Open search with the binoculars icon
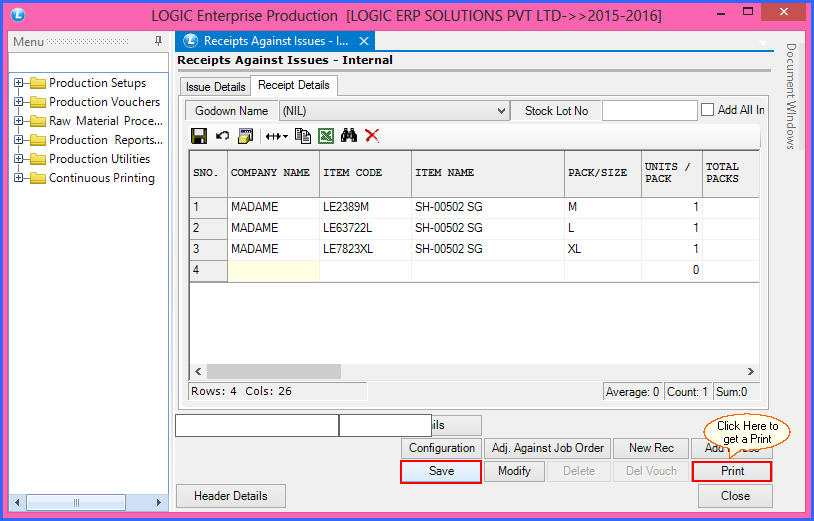 click(x=349, y=136)
